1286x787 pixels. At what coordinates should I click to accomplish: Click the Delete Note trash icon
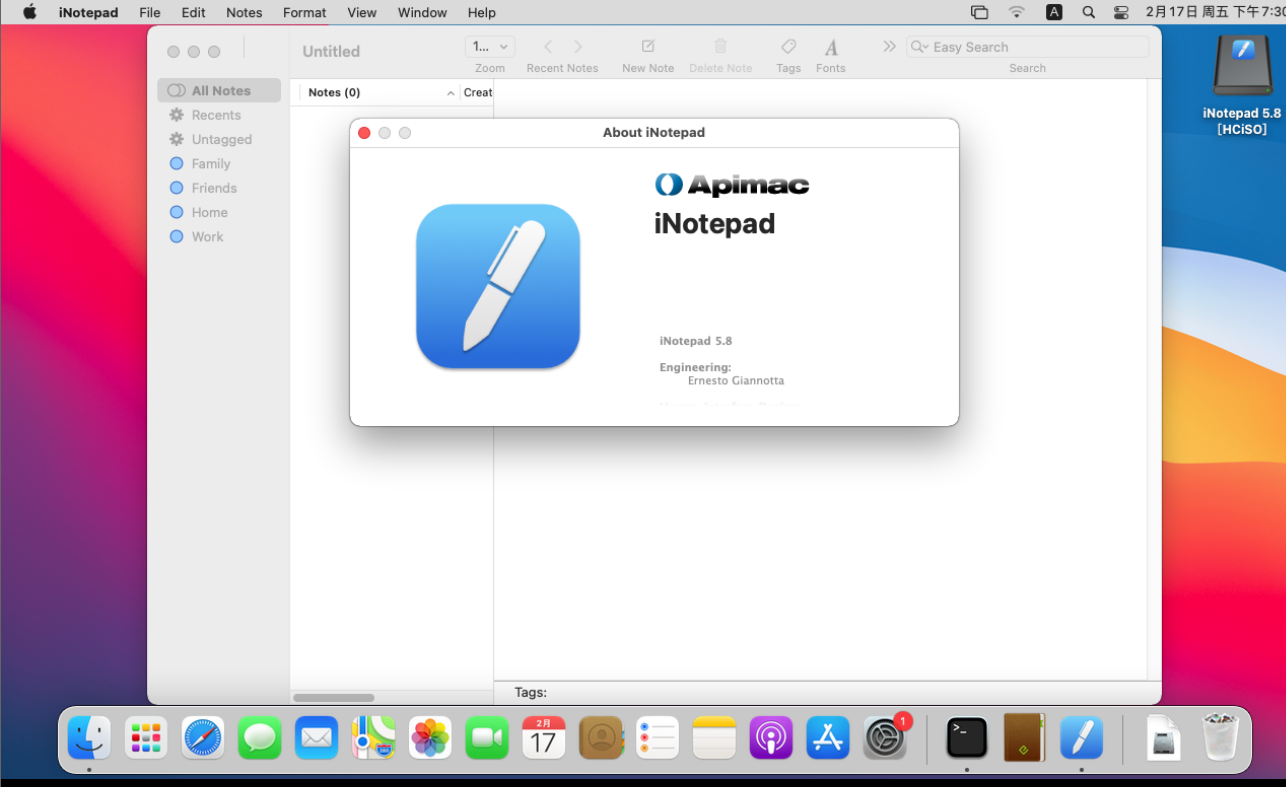pos(720,47)
